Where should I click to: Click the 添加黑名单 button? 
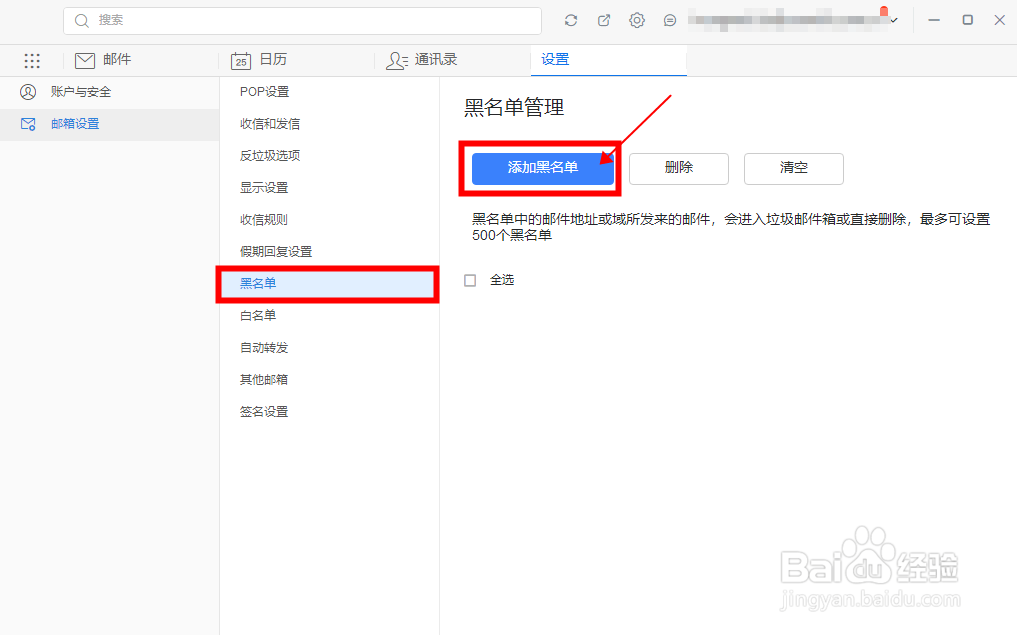pyautogui.click(x=542, y=168)
